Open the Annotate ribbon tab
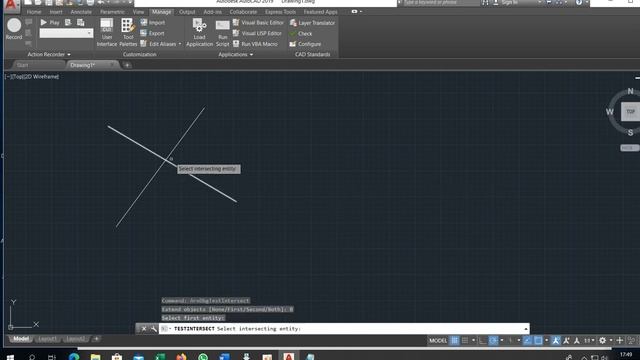Screen dimensions: 640x360 [81, 12]
